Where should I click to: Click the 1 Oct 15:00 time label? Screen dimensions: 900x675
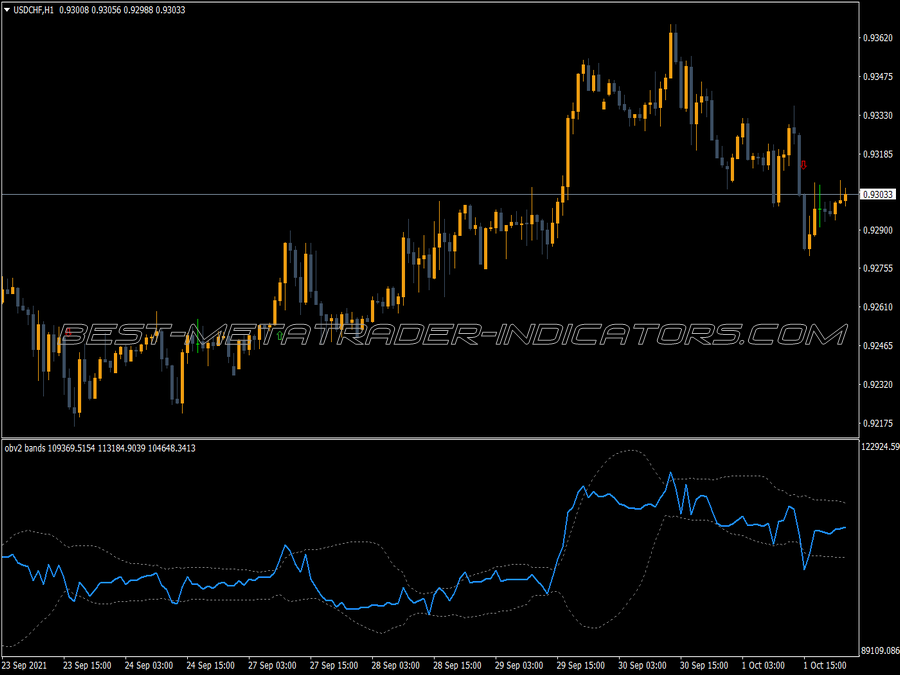pos(825,666)
